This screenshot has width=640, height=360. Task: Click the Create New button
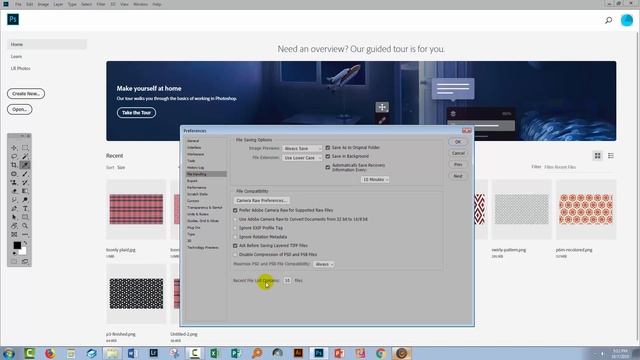26,93
